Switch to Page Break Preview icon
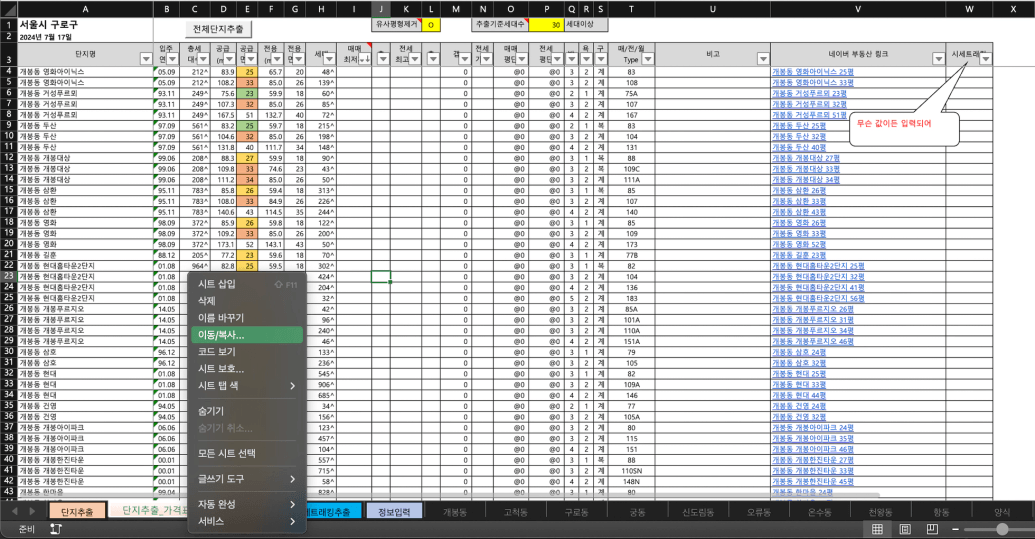The height and width of the screenshot is (539, 1035). tap(931, 528)
